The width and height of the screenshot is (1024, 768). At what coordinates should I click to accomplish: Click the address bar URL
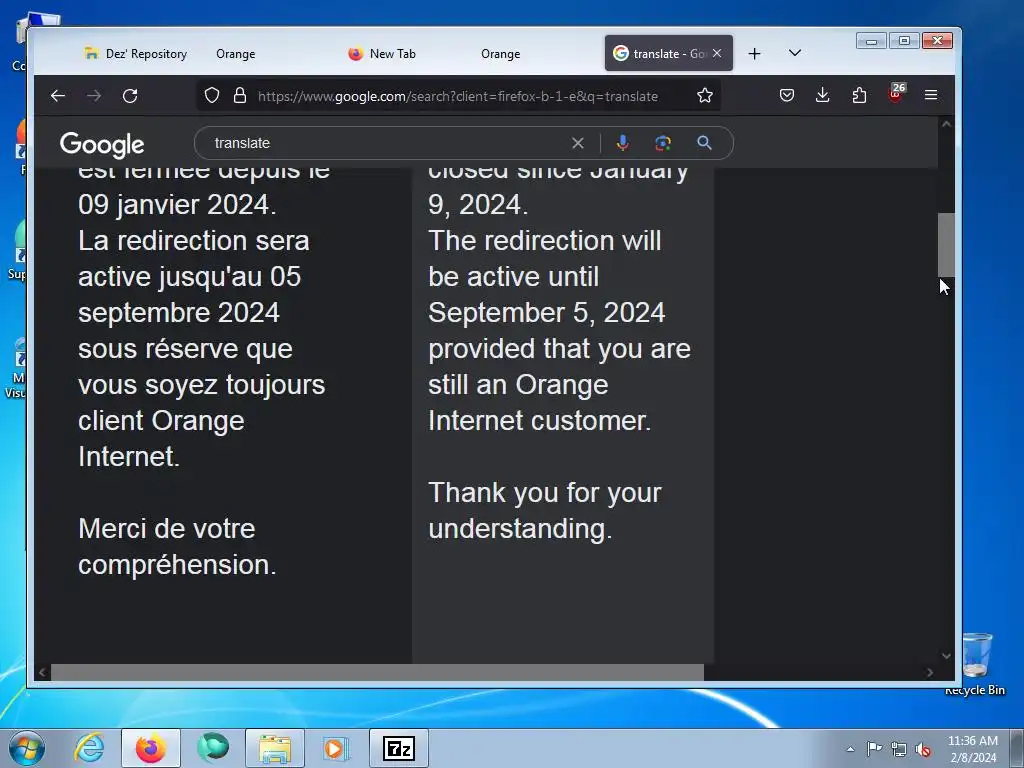click(458, 96)
